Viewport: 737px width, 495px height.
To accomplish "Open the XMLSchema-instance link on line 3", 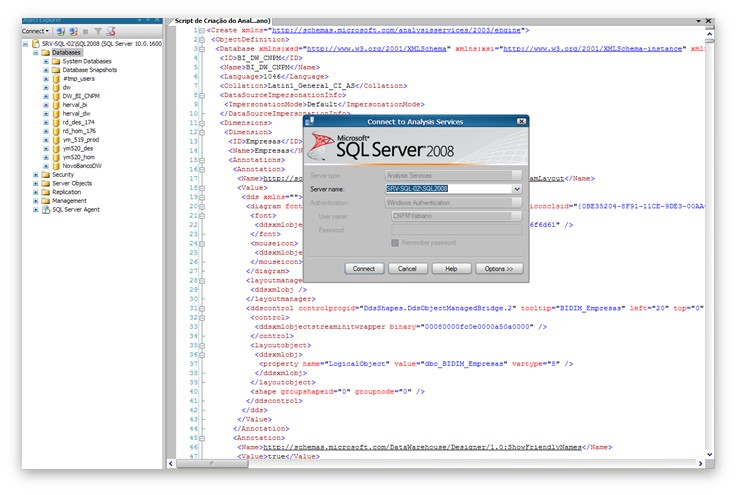I will pos(593,48).
